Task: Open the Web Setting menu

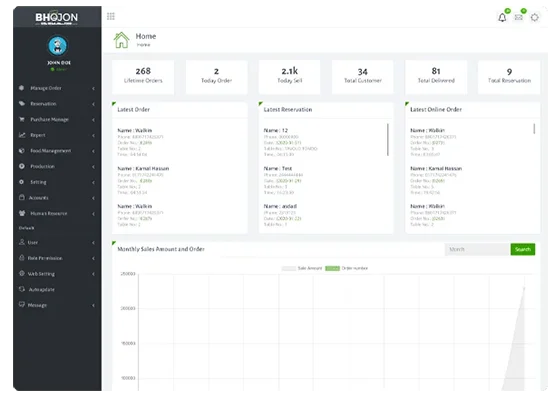Action: pyautogui.click(x=57, y=274)
